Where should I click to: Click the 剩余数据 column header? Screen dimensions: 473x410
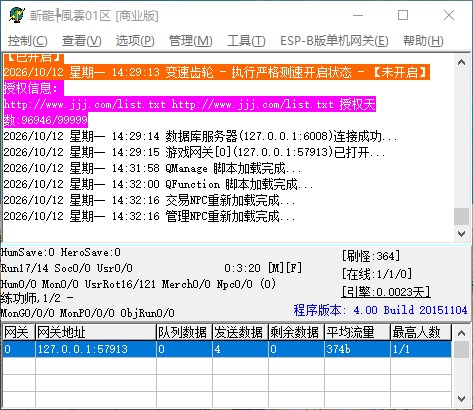(x=296, y=332)
